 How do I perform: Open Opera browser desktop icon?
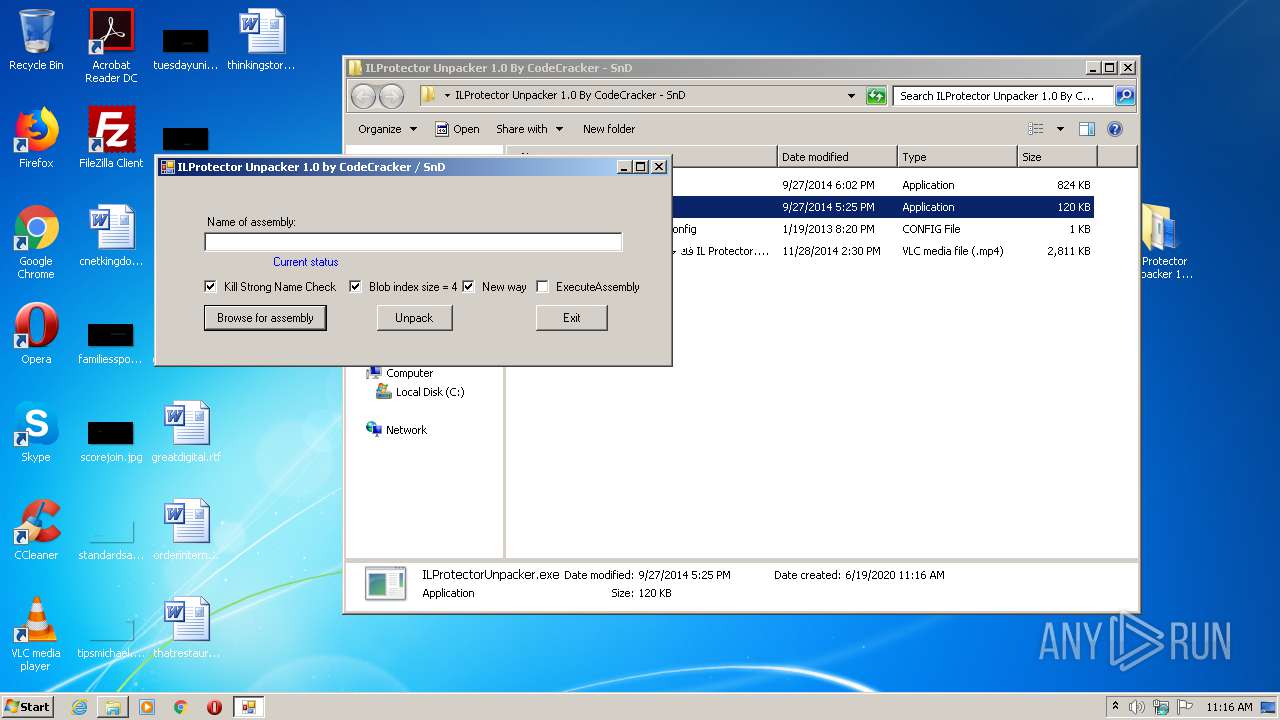(36, 333)
